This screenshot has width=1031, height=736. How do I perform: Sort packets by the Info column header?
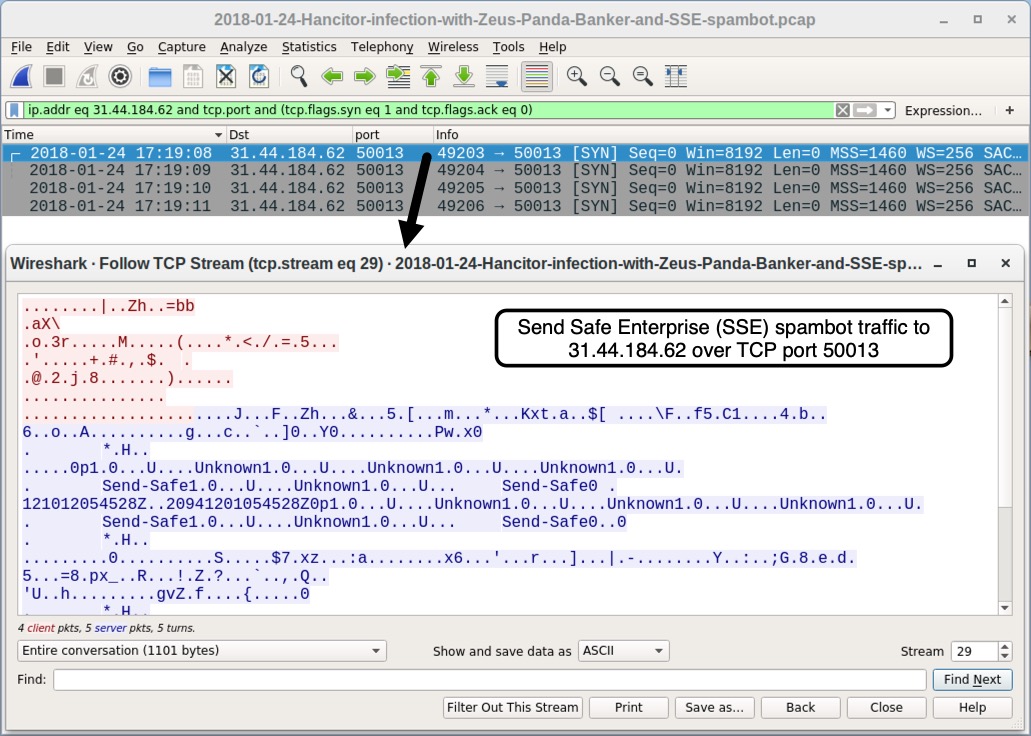click(x=731, y=134)
